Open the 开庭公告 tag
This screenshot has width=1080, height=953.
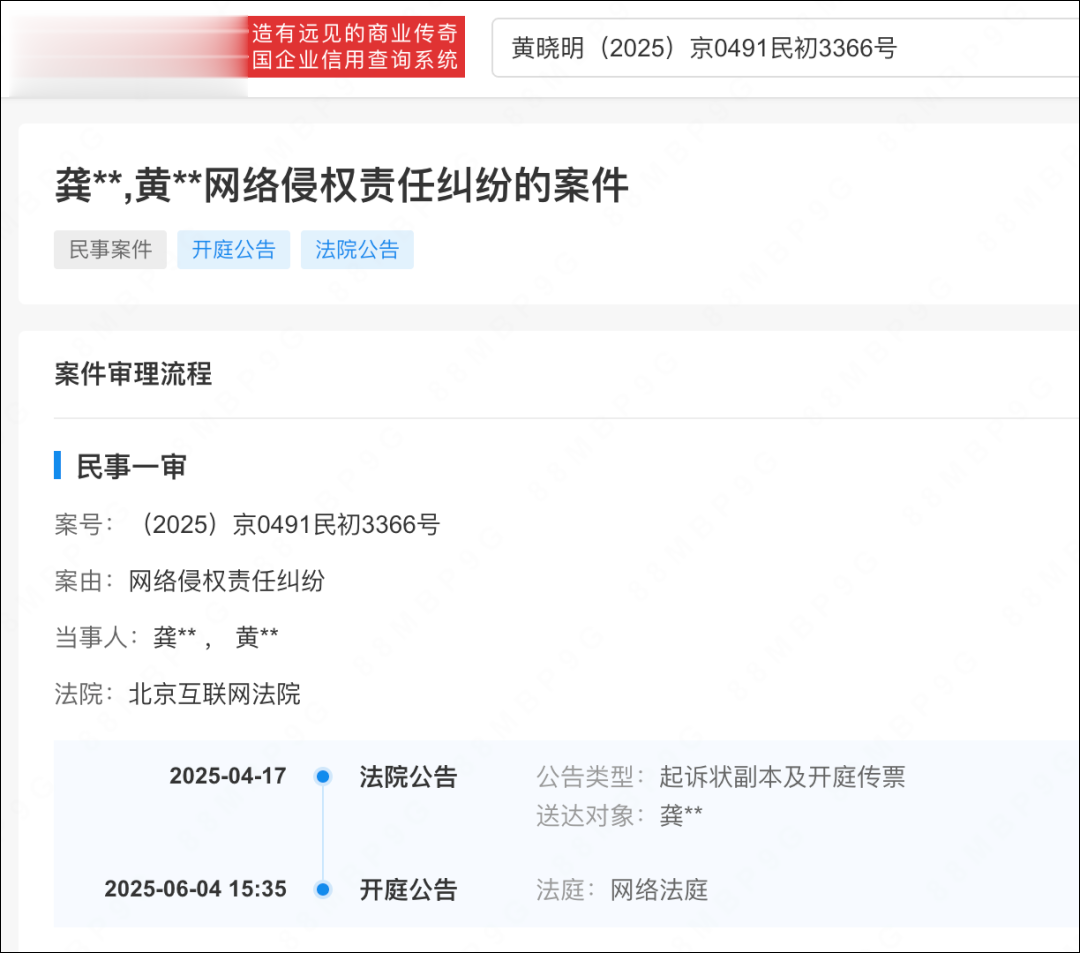click(x=233, y=249)
